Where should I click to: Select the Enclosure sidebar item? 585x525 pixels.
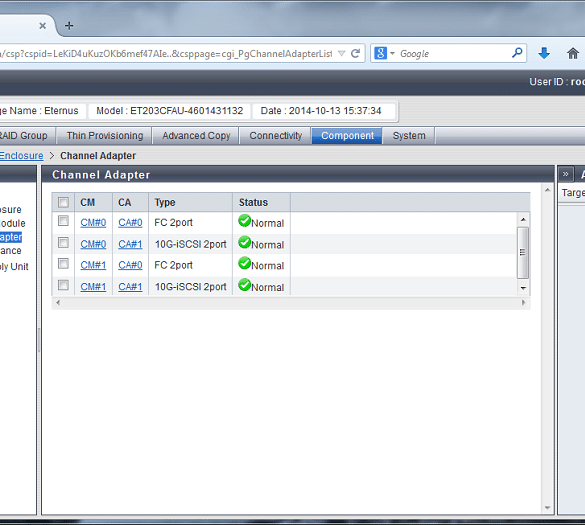(11, 210)
